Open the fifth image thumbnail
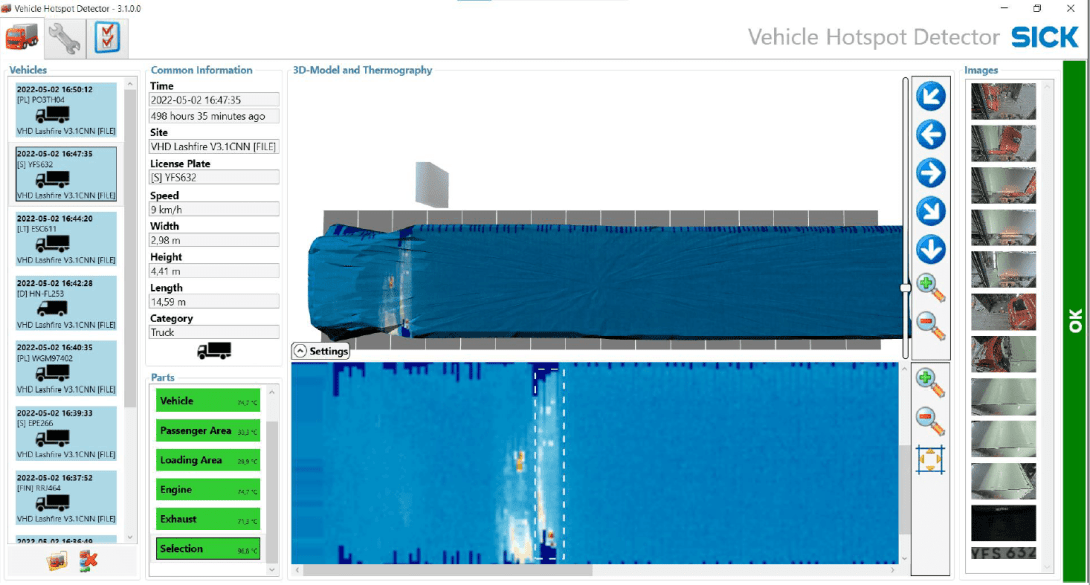1090x585 pixels. (1003, 270)
